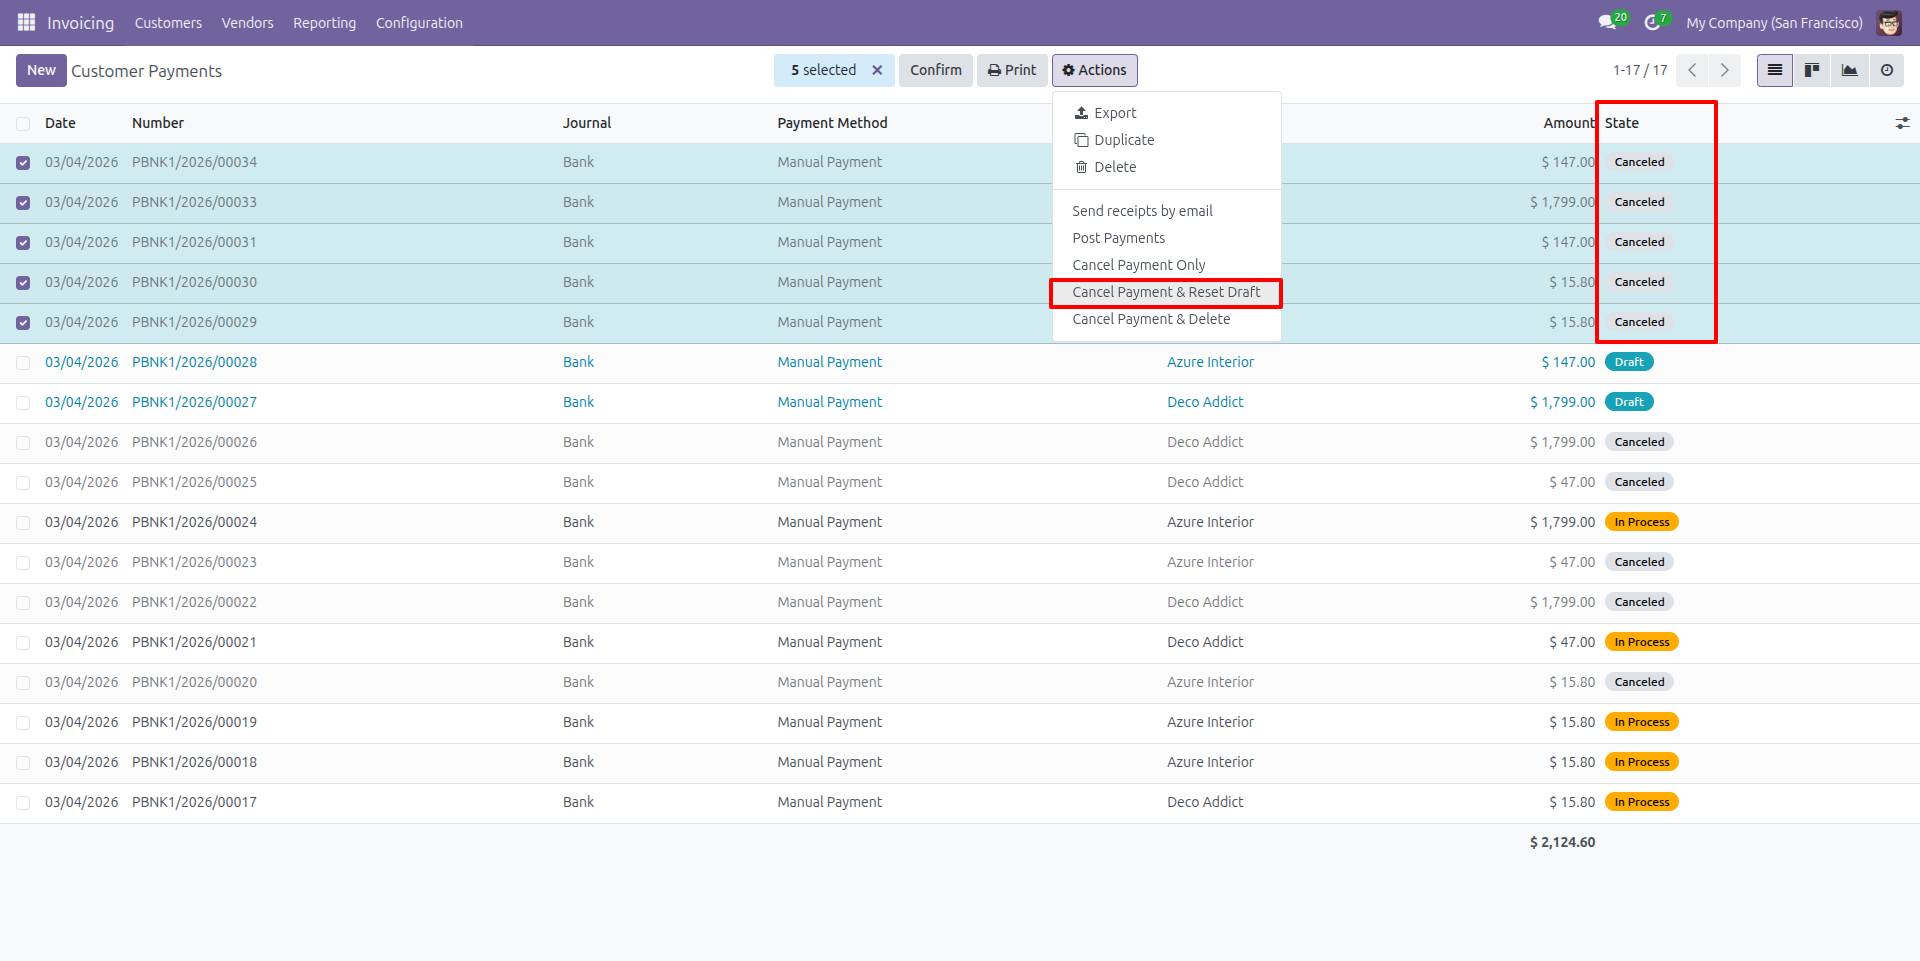Switch to activity view
Screen dimensions: 1920x961
click(x=1887, y=70)
